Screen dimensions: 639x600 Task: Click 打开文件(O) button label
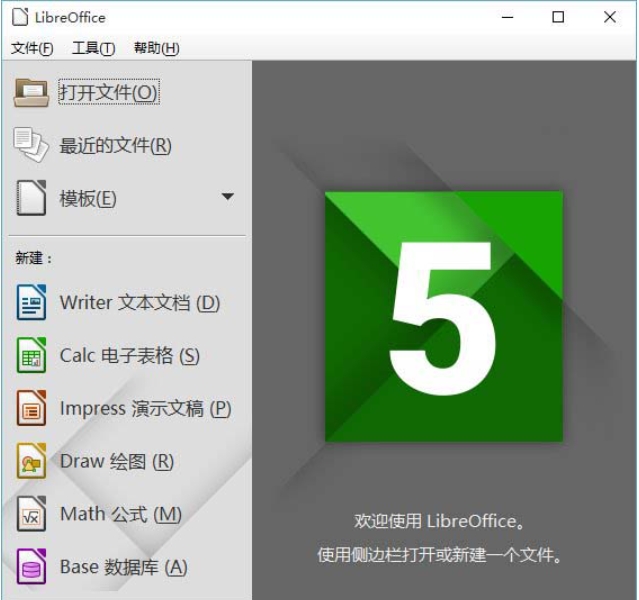pyautogui.click(x=109, y=92)
